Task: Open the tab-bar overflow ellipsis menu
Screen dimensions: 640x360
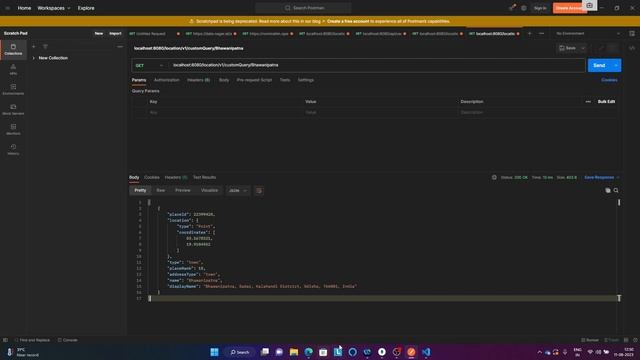Action: [x=542, y=33]
